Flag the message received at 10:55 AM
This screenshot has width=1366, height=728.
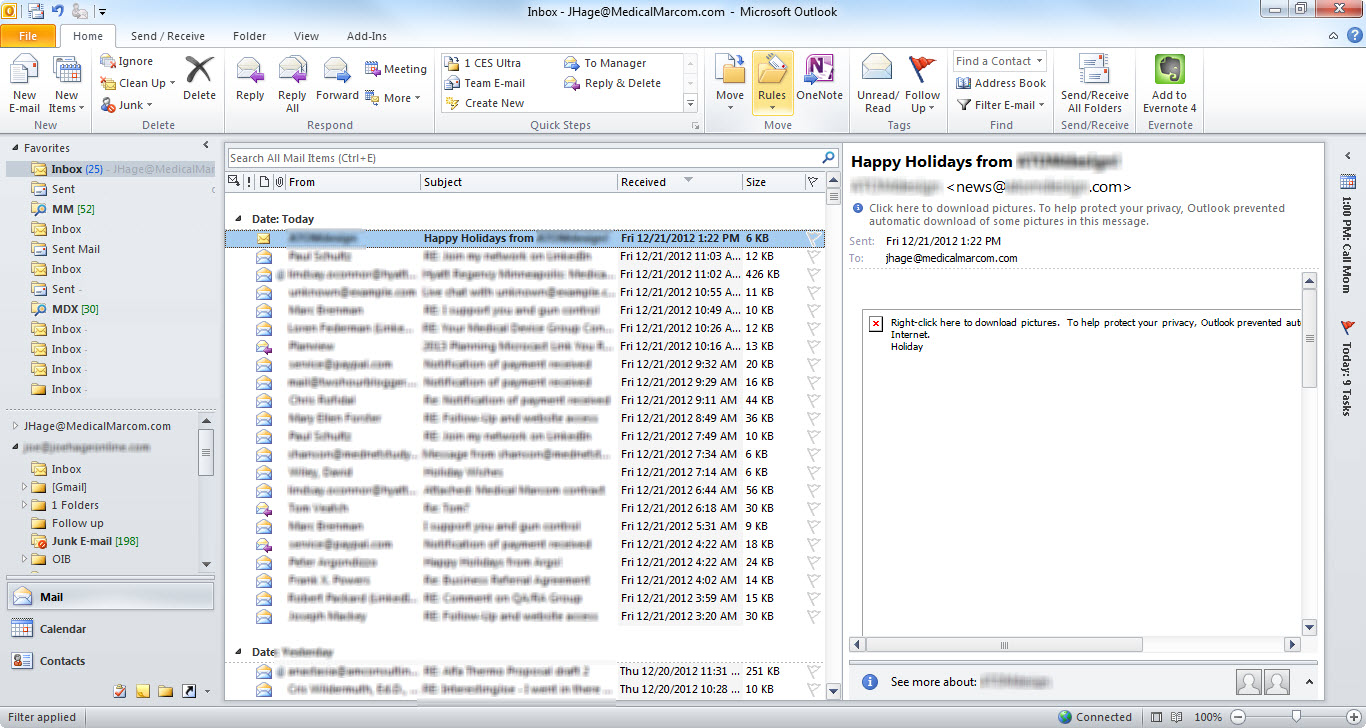coord(813,292)
